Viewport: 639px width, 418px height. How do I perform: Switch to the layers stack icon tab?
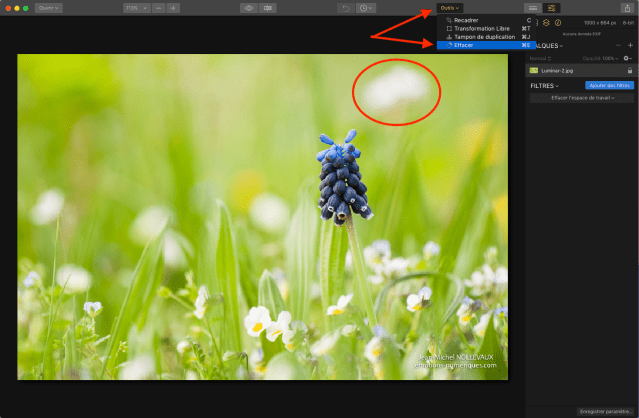pos(546,23)
